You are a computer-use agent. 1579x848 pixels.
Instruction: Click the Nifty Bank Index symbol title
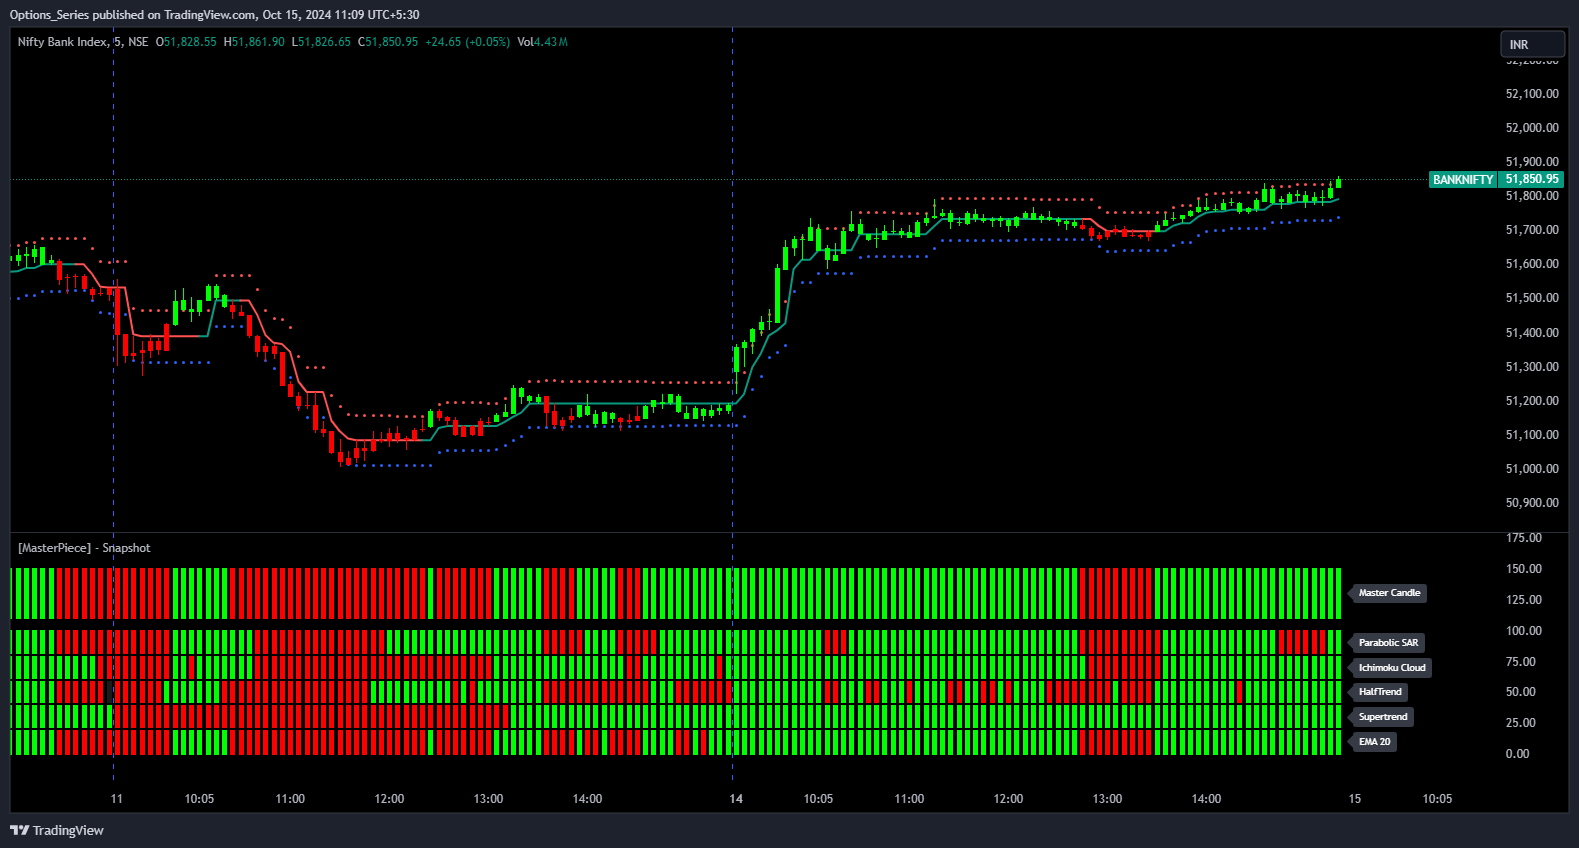(x=62, y=42)
